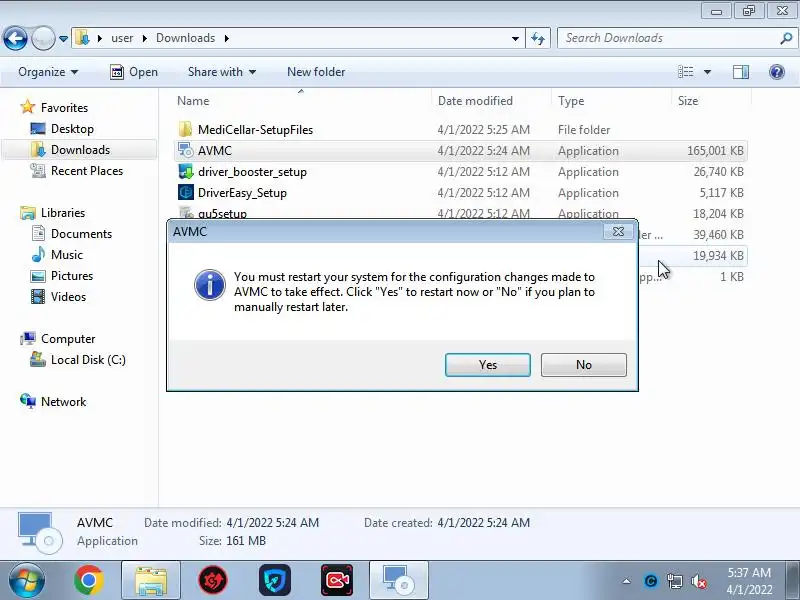Open the Documents library

(81, 234)
